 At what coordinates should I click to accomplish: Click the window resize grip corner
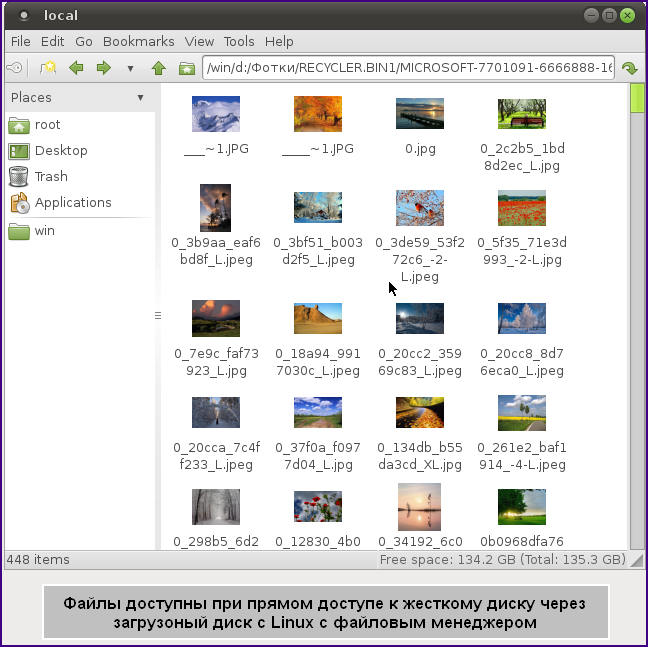pyautogui.click(x=637, y=560)
